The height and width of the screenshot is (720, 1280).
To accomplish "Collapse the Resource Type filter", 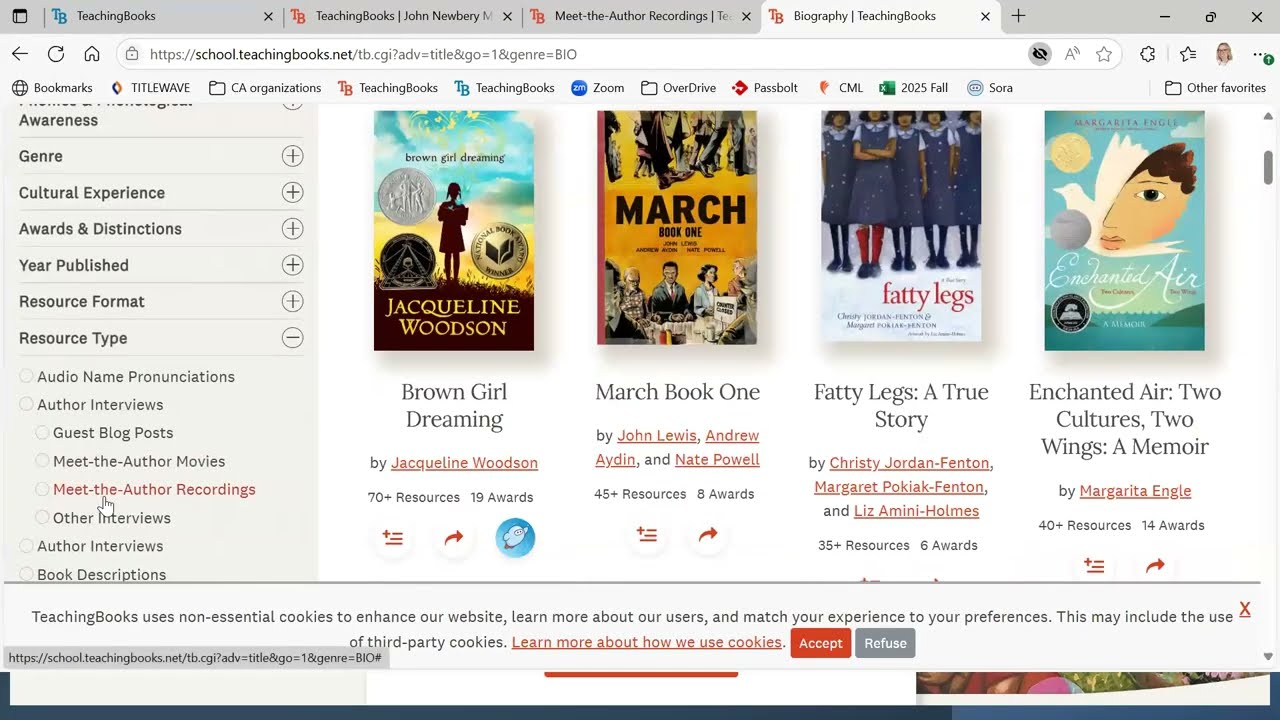I will coord(292,338).
